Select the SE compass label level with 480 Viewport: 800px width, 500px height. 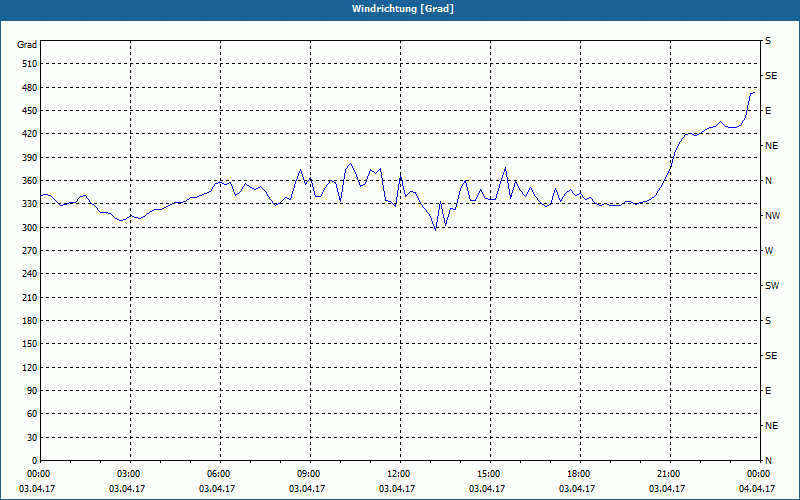(x=771, y=76)
